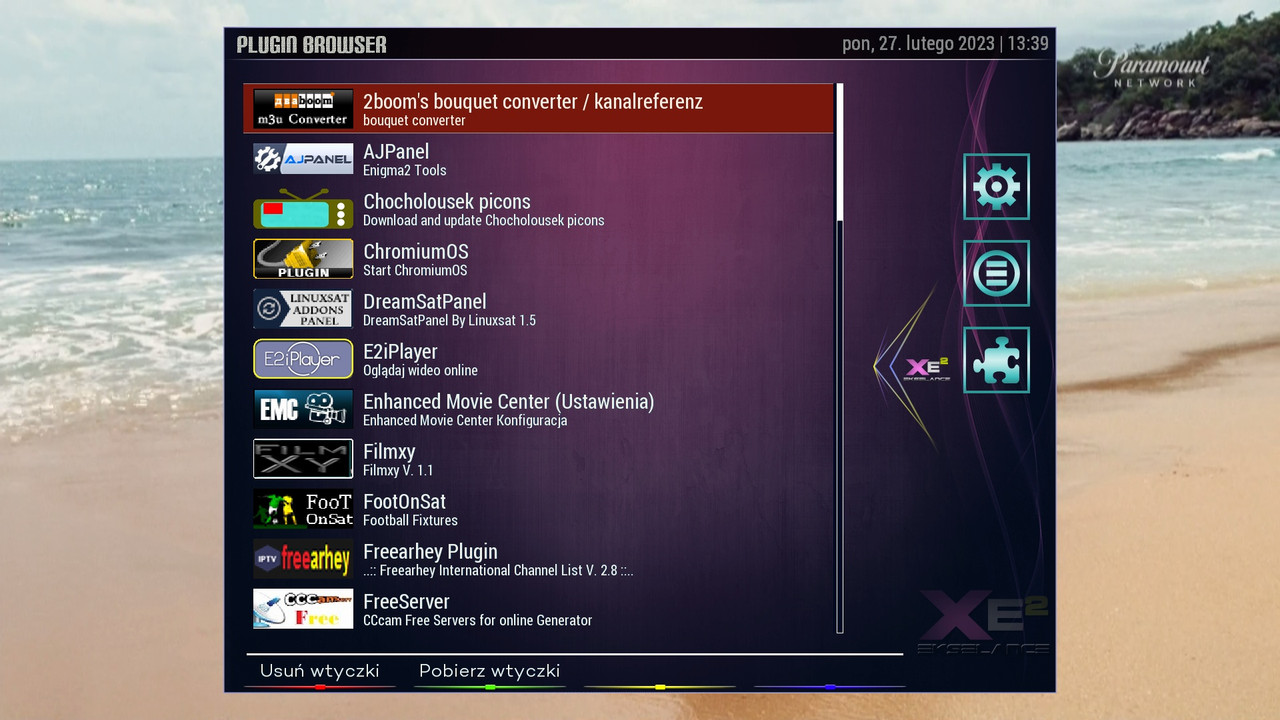Open the ChromiumOS plugin icon
The height and width of the screenshot is (720, 1280).
[x=303, y=259]
